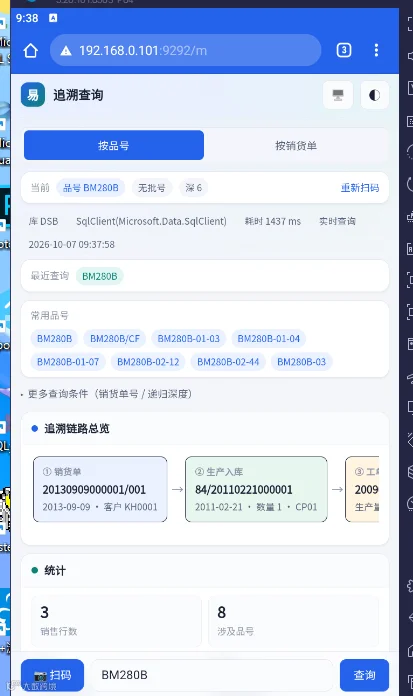This screenshot has height=696, width=413.
Task: Click the 耗时 1437 ms text
Action: click(x=273, y=221)
